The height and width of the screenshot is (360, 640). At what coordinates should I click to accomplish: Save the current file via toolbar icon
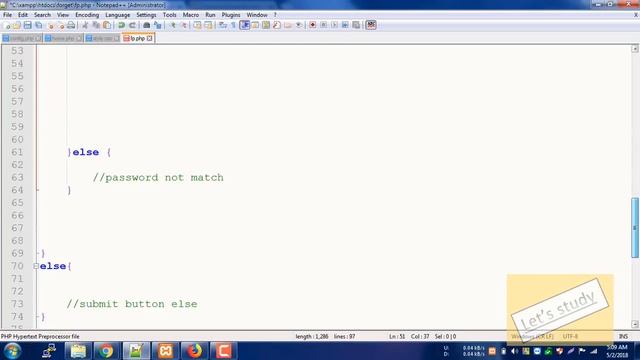(x=27, y=25)
